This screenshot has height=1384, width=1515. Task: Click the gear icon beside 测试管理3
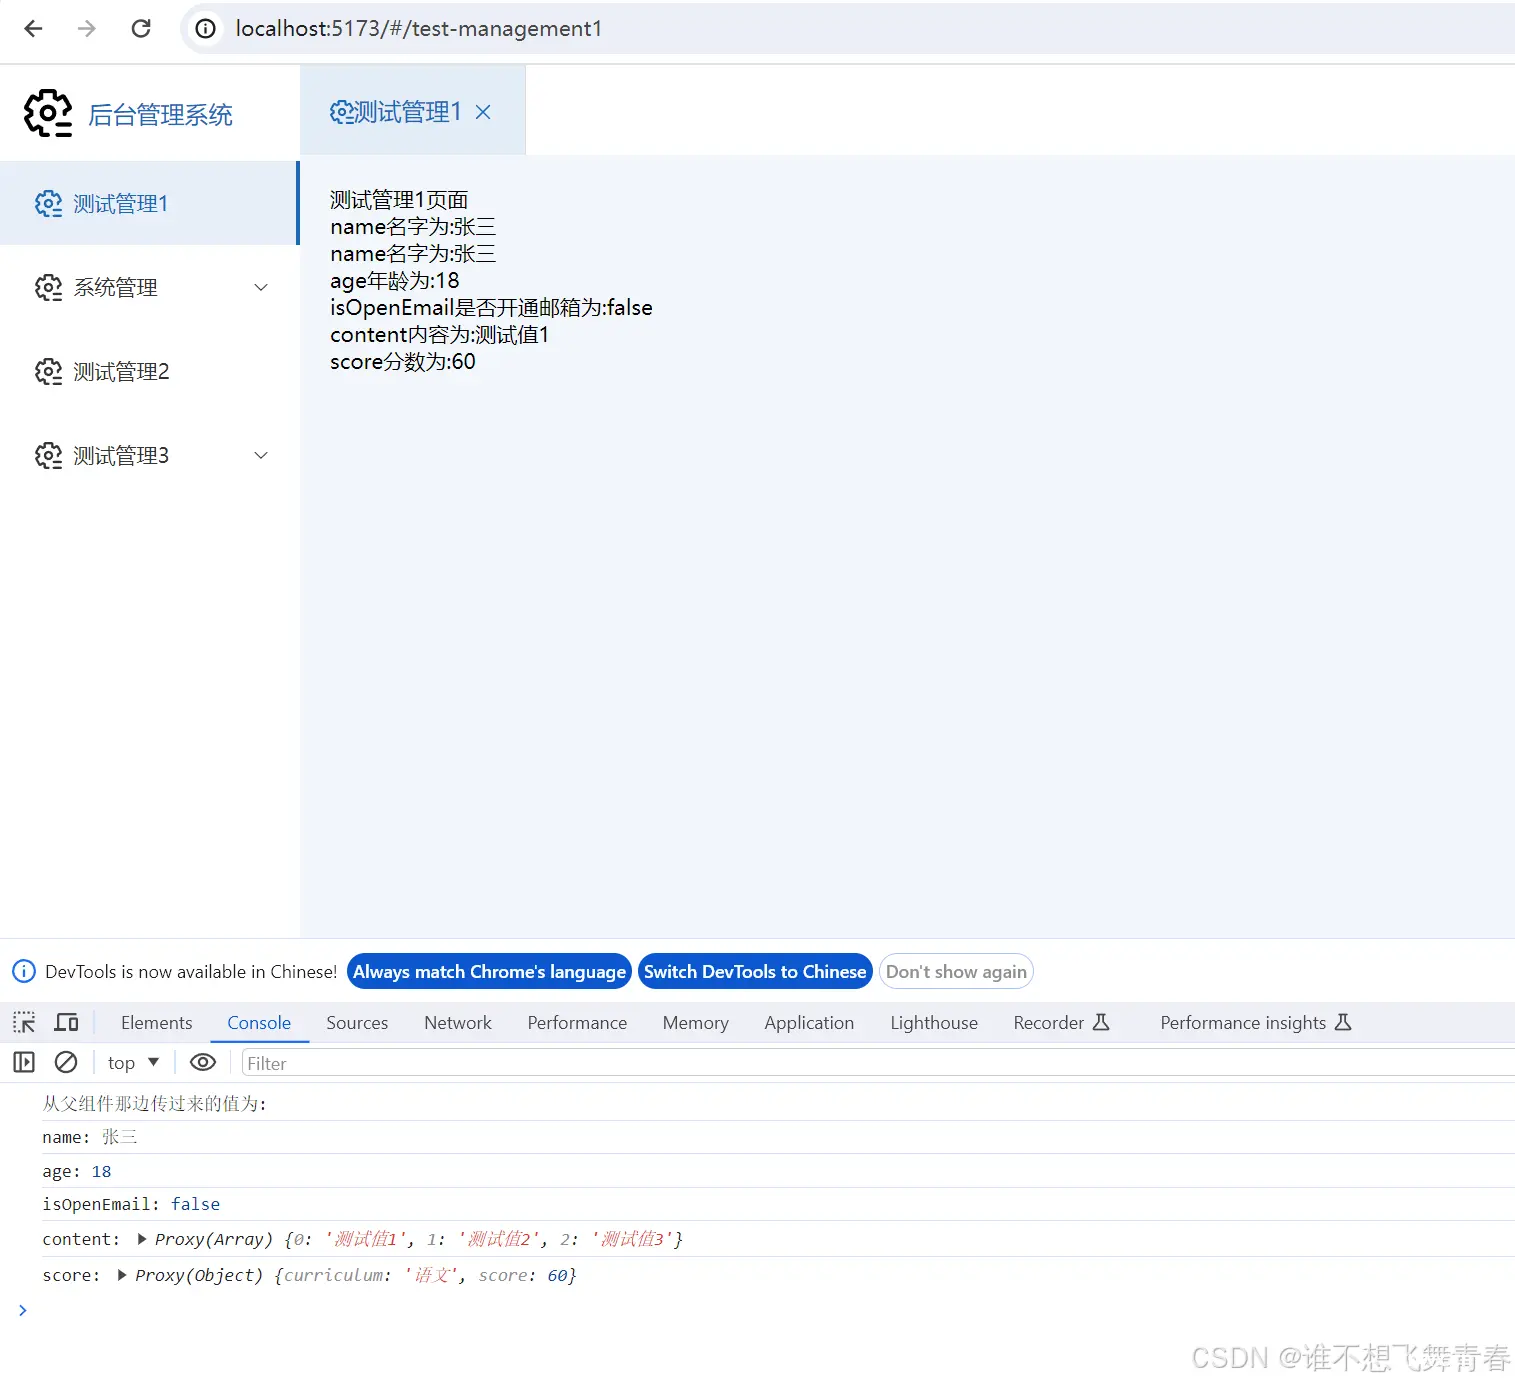(48, 456)
